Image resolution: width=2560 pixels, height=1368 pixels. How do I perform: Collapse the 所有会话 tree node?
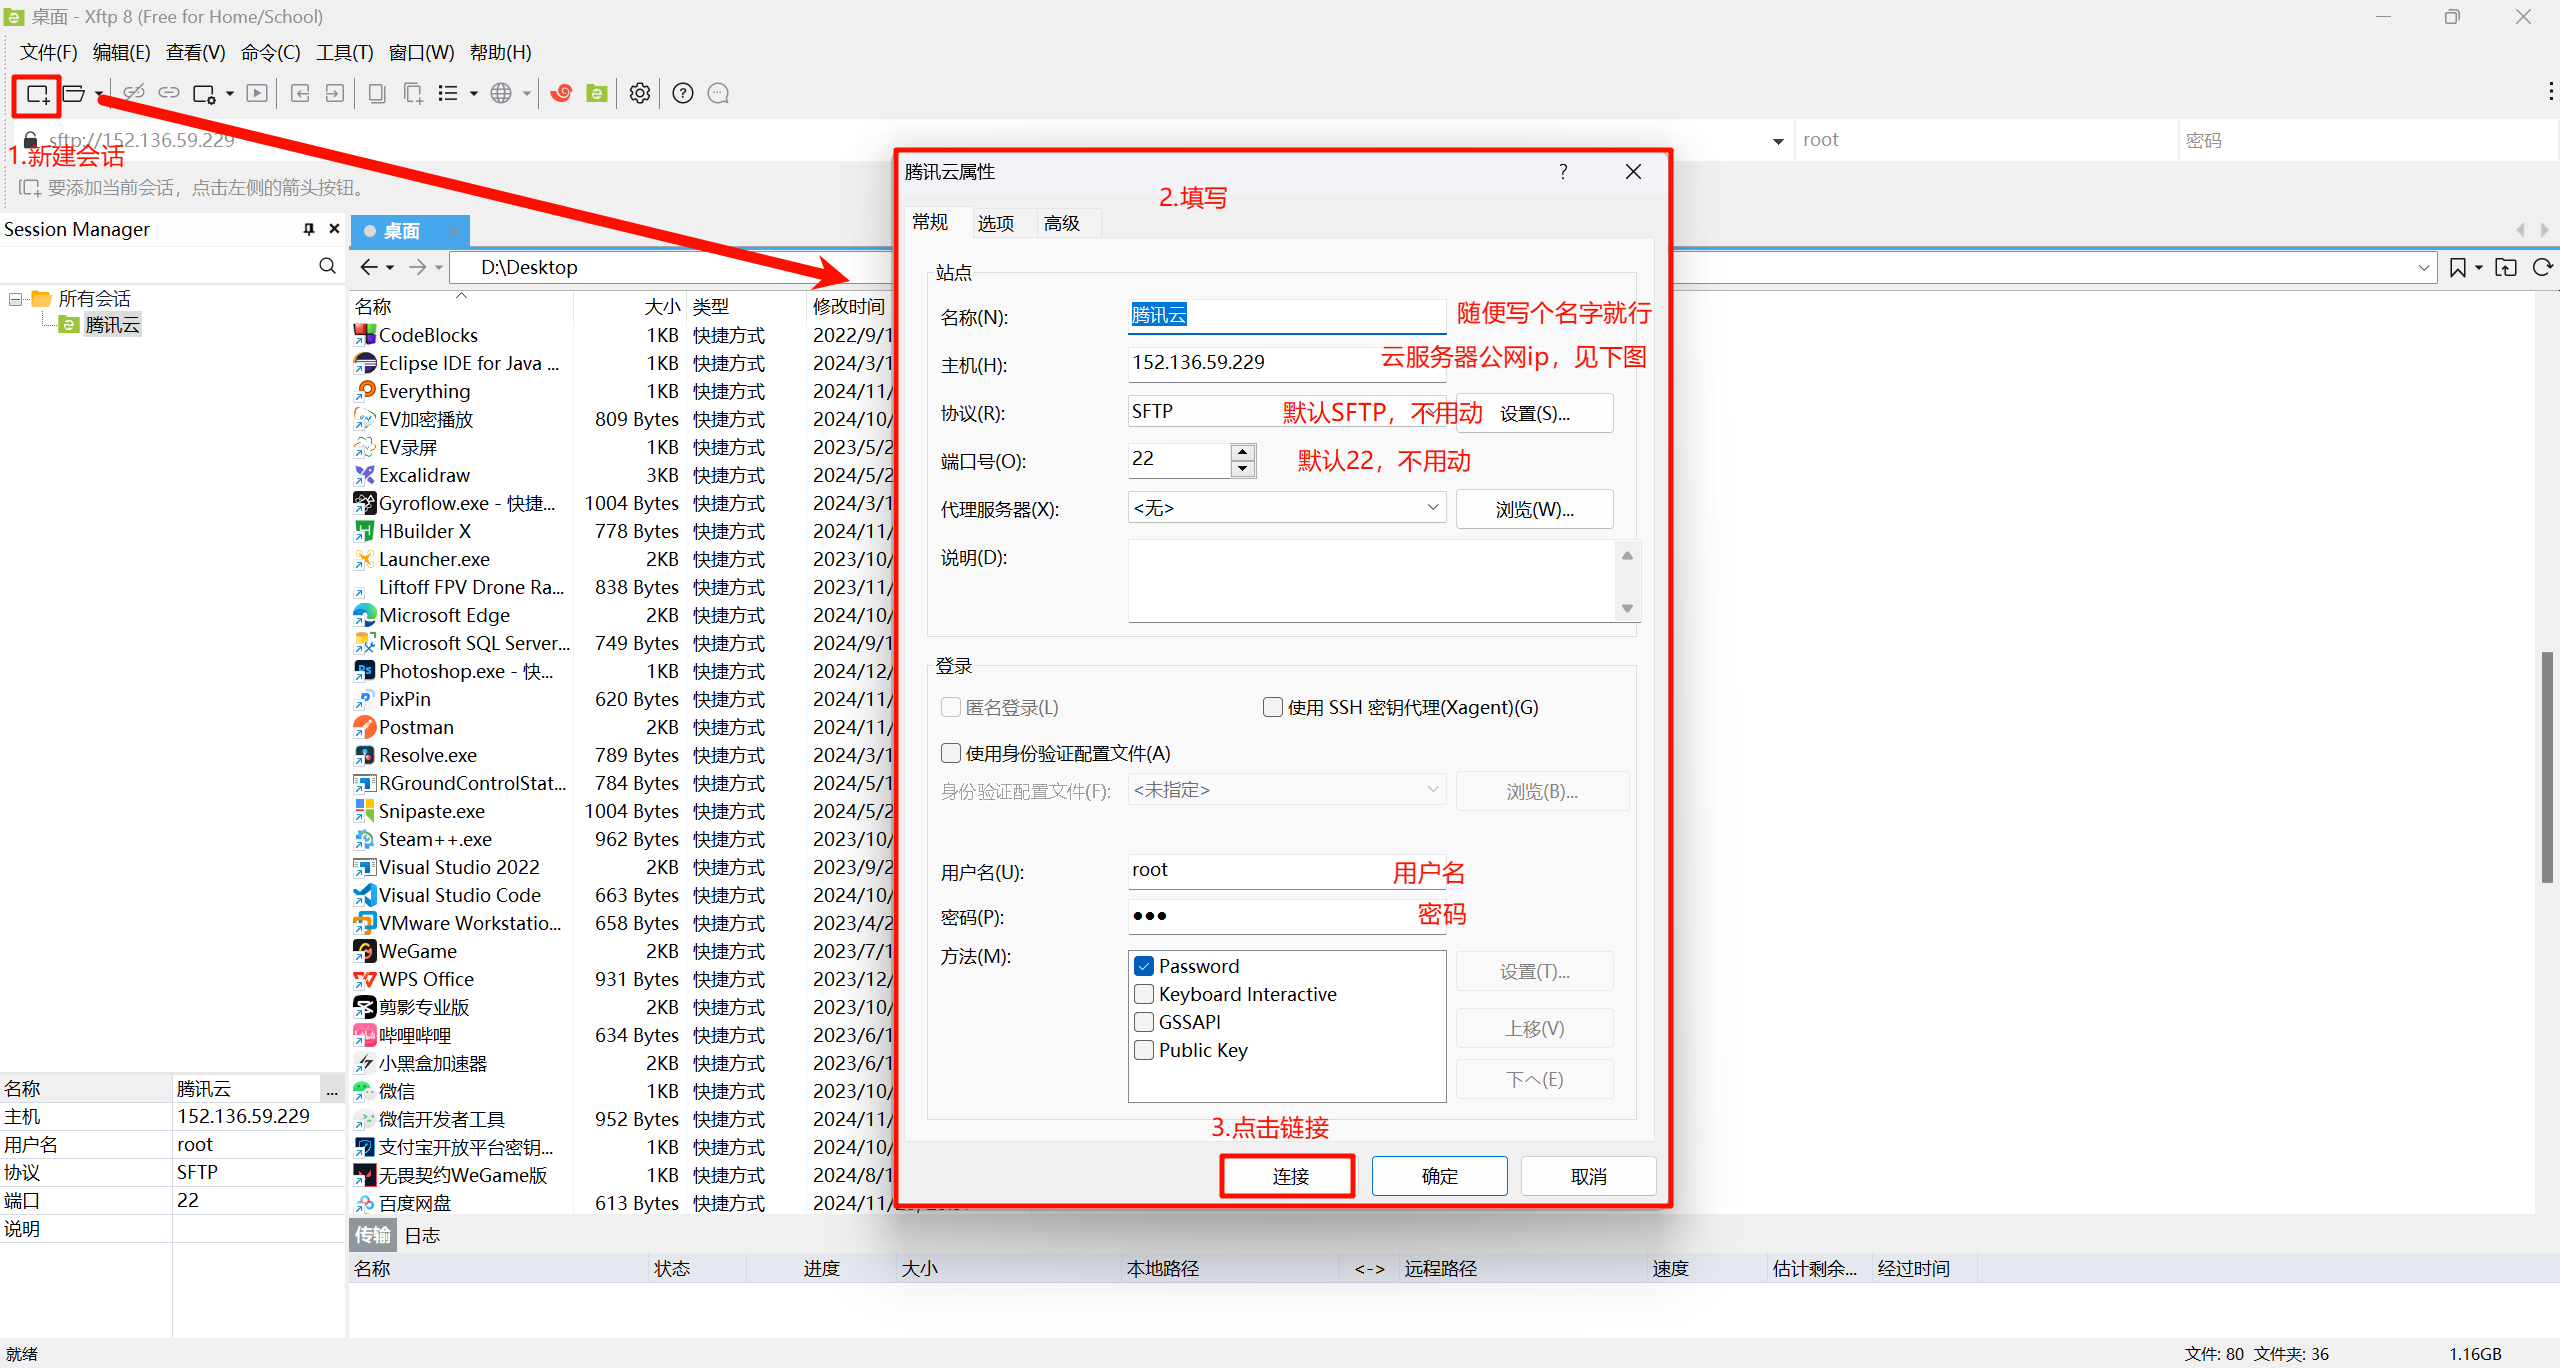(x=15, y=299)
